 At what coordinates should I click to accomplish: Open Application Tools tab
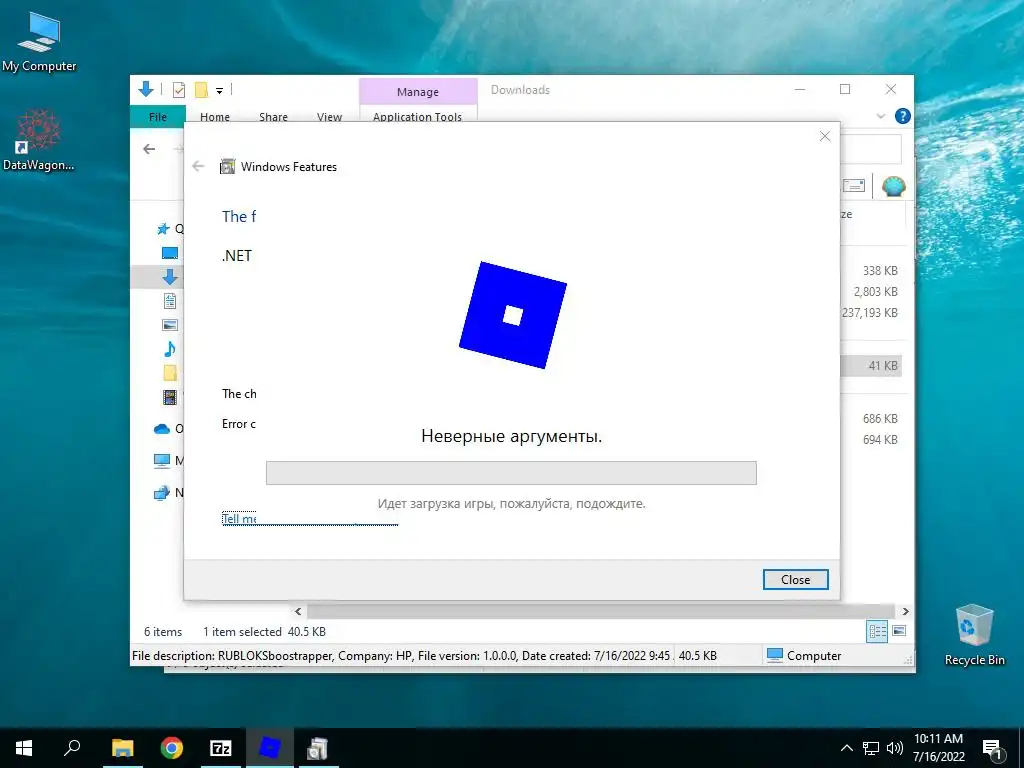pyautogui.click(x=417, y=116)
